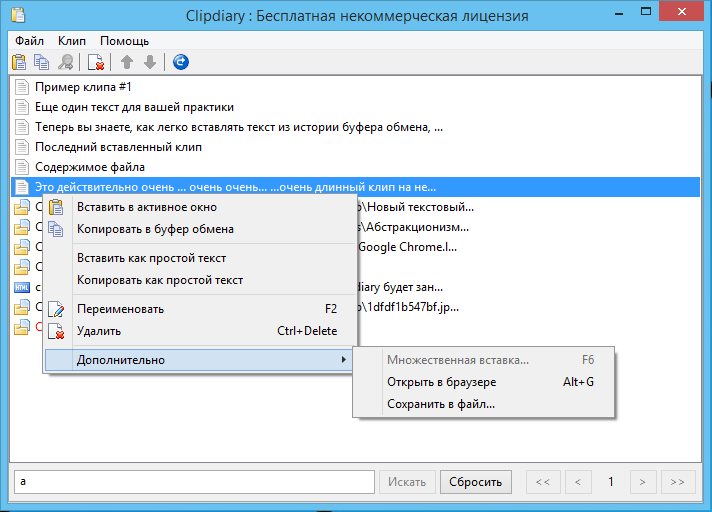Viewport: 712px width, 512px height.
Task: Select 'Переименовать' in the context menu
Action: (199, 309)
